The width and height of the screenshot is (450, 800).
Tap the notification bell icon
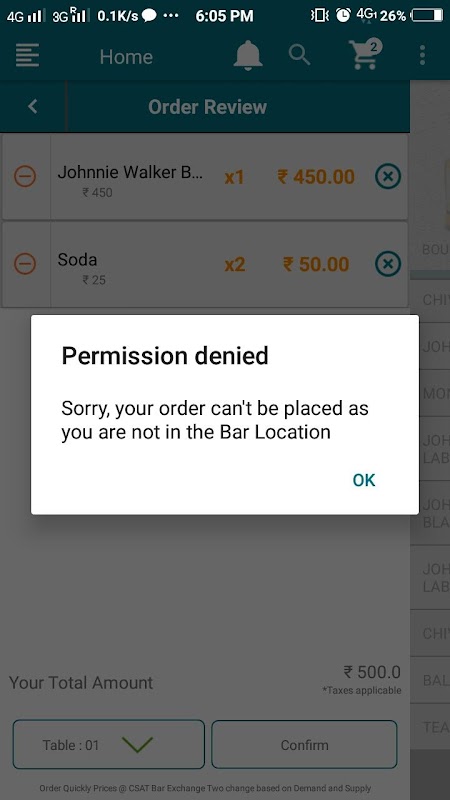[x=248, y=54]
